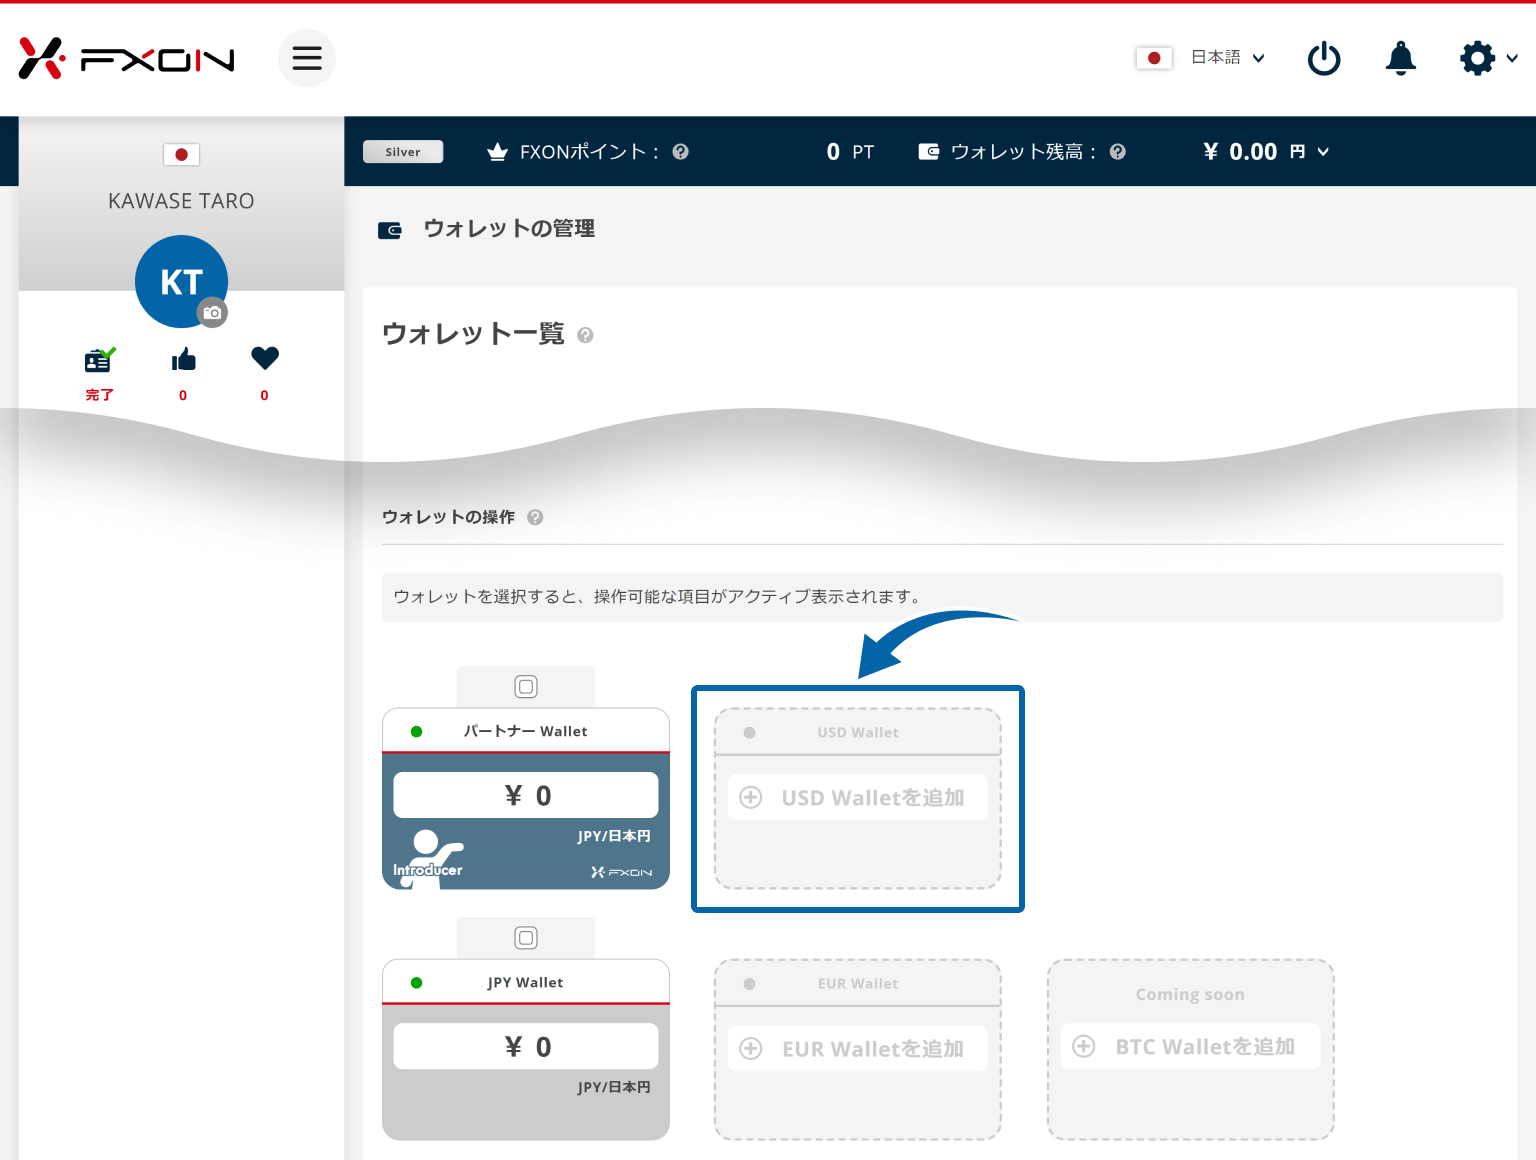The image size is (1536, 1160).
Task: Click the plus icon for BTC Wallet
Action: tap(1083, 1046)
